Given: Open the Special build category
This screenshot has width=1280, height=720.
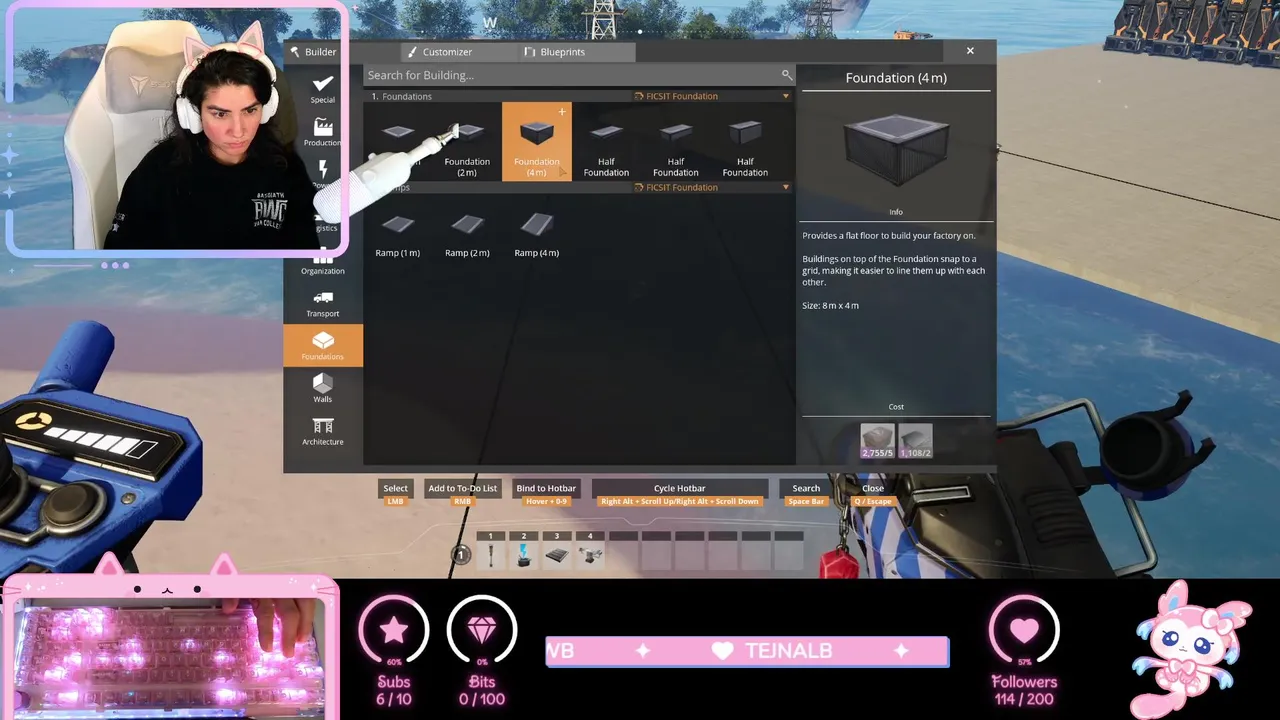Looking at the screenshot, I should point(322,88).
